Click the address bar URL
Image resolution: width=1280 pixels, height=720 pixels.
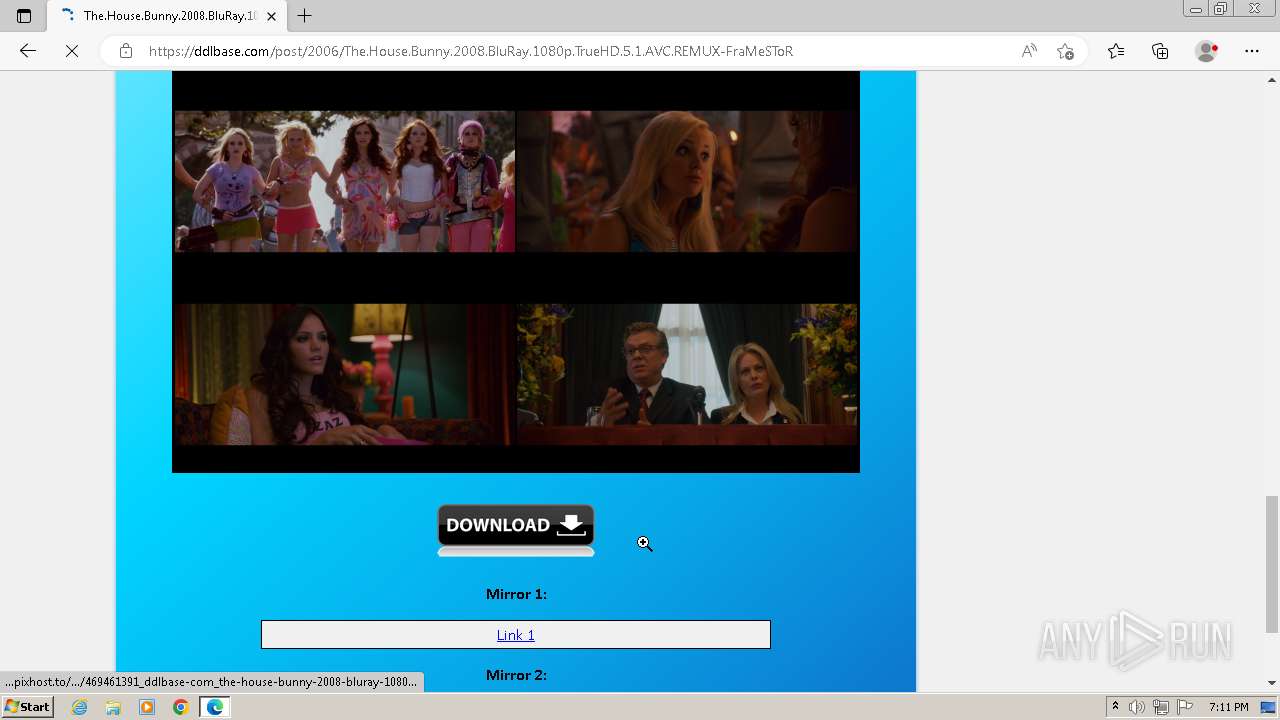(470, 51)
